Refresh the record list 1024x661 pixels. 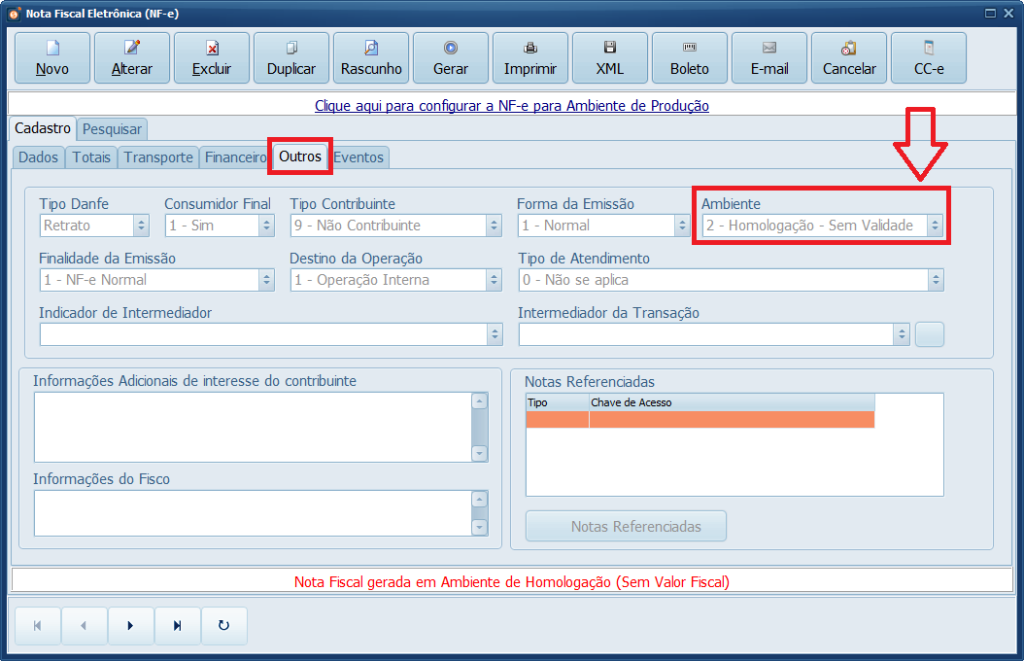click(224, 626)
